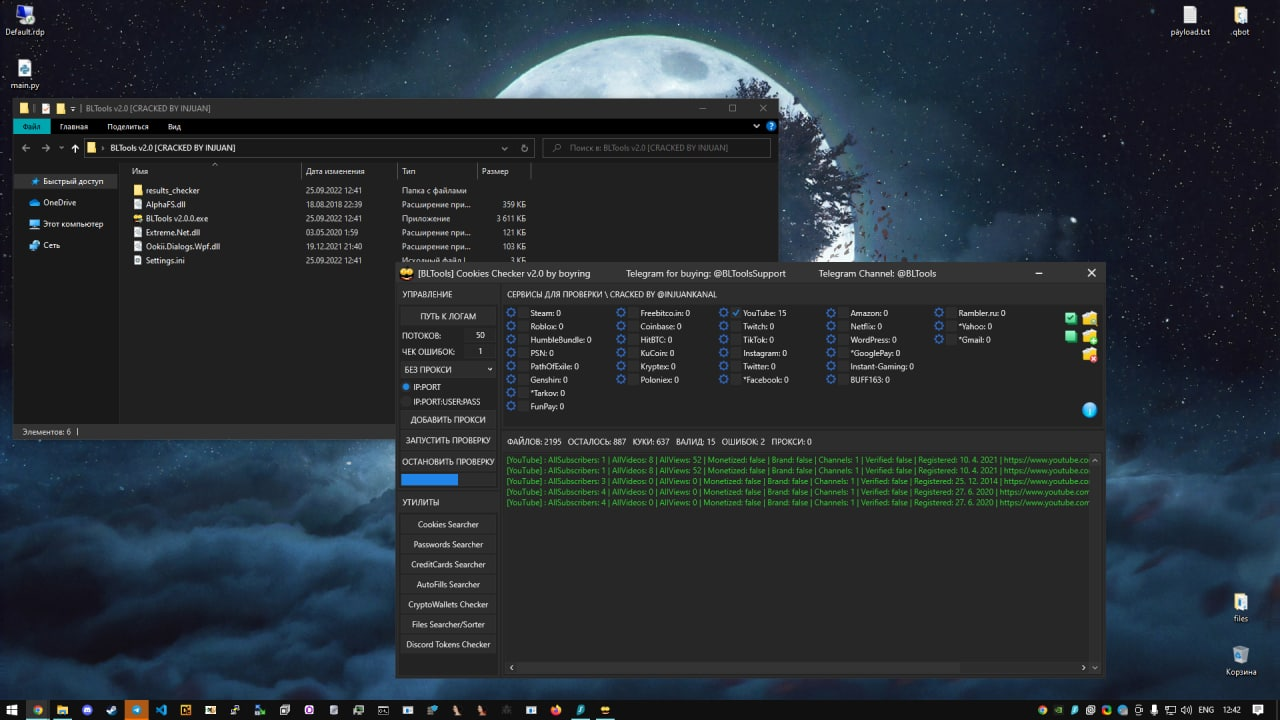The height and width of the screenshot is (720, 1280).
Task: Refresh the BLTools folder in Explorer
Action: click(525, 148)
